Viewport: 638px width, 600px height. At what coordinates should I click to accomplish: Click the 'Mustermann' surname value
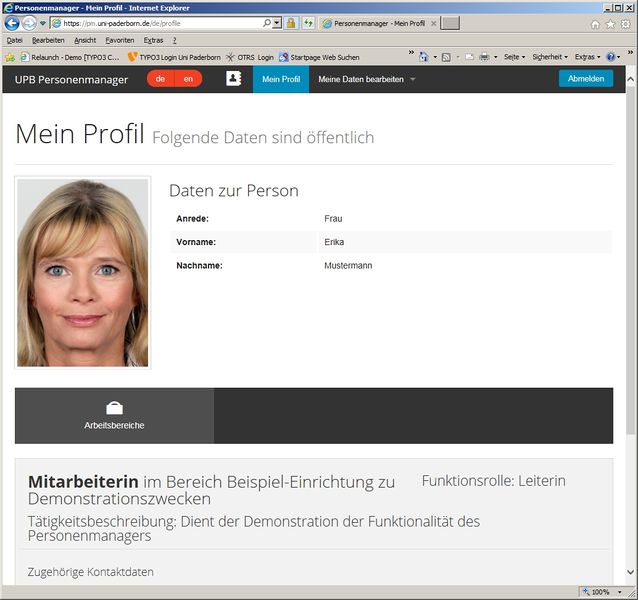pyautogui.click(x=348, y=266)
